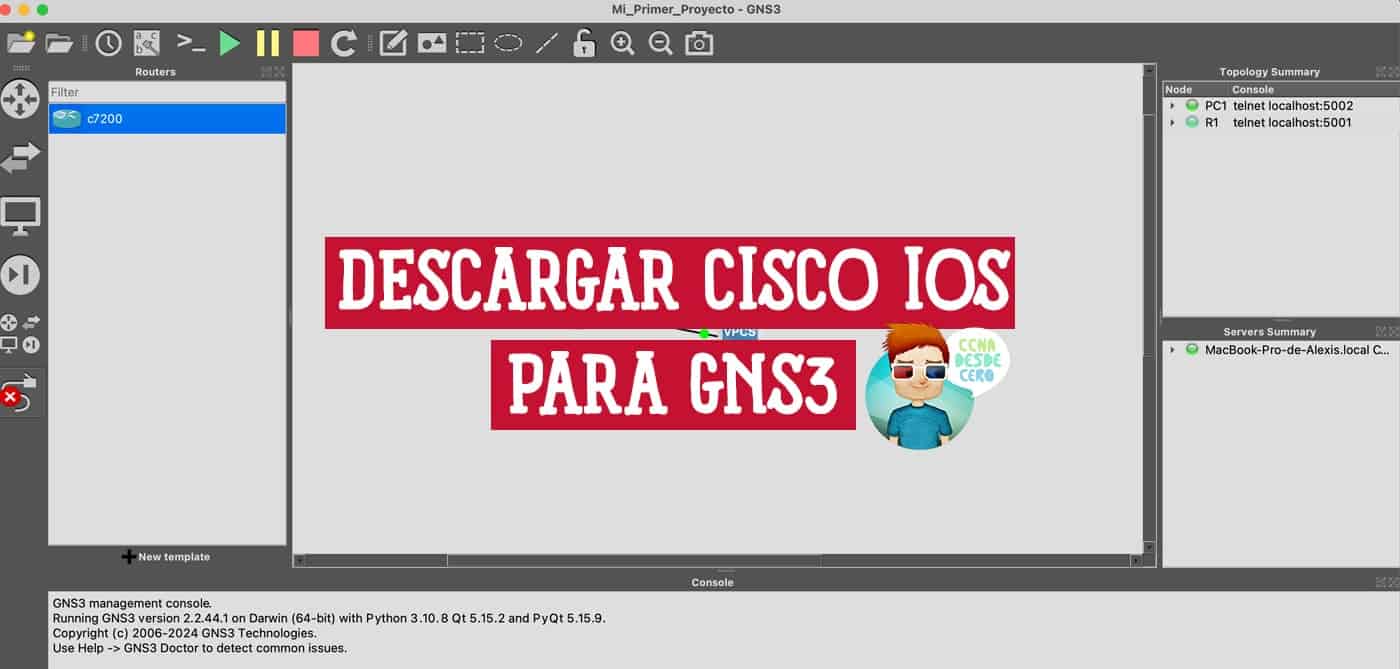Image resolution: width=1400 pixels, height=669 pixels.
Task: Suspend all nodes with the pause icon
Action: [x=267, y=42]
